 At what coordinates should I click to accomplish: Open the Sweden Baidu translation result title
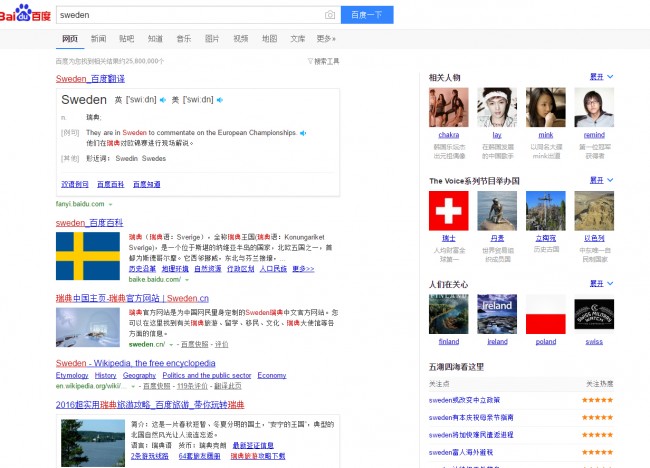click(90, 79)
